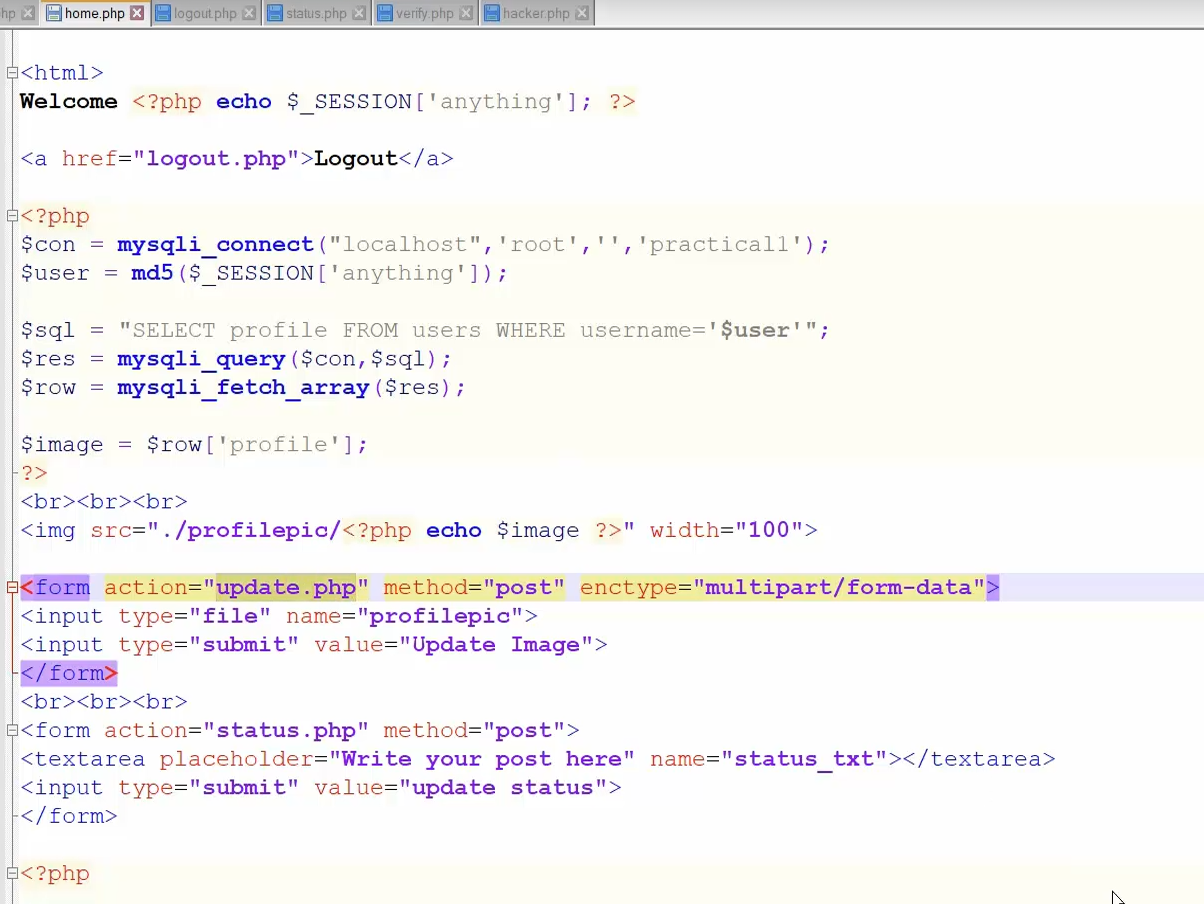Viewport: 1204px width, 904px height.
Task: Collapse the bottom <?php fold marker
Action: 12,874
